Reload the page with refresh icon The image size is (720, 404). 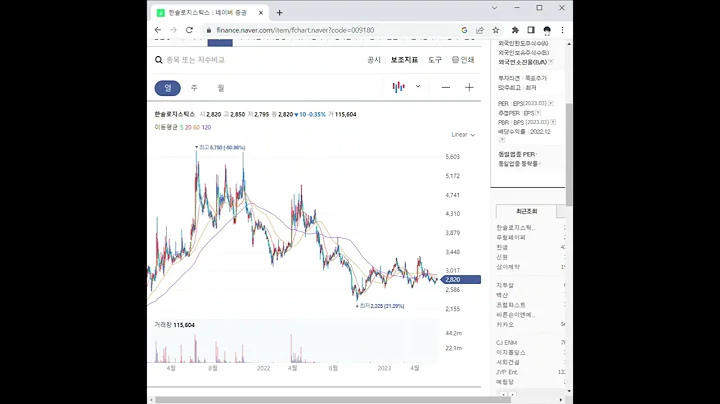(189, 30)
